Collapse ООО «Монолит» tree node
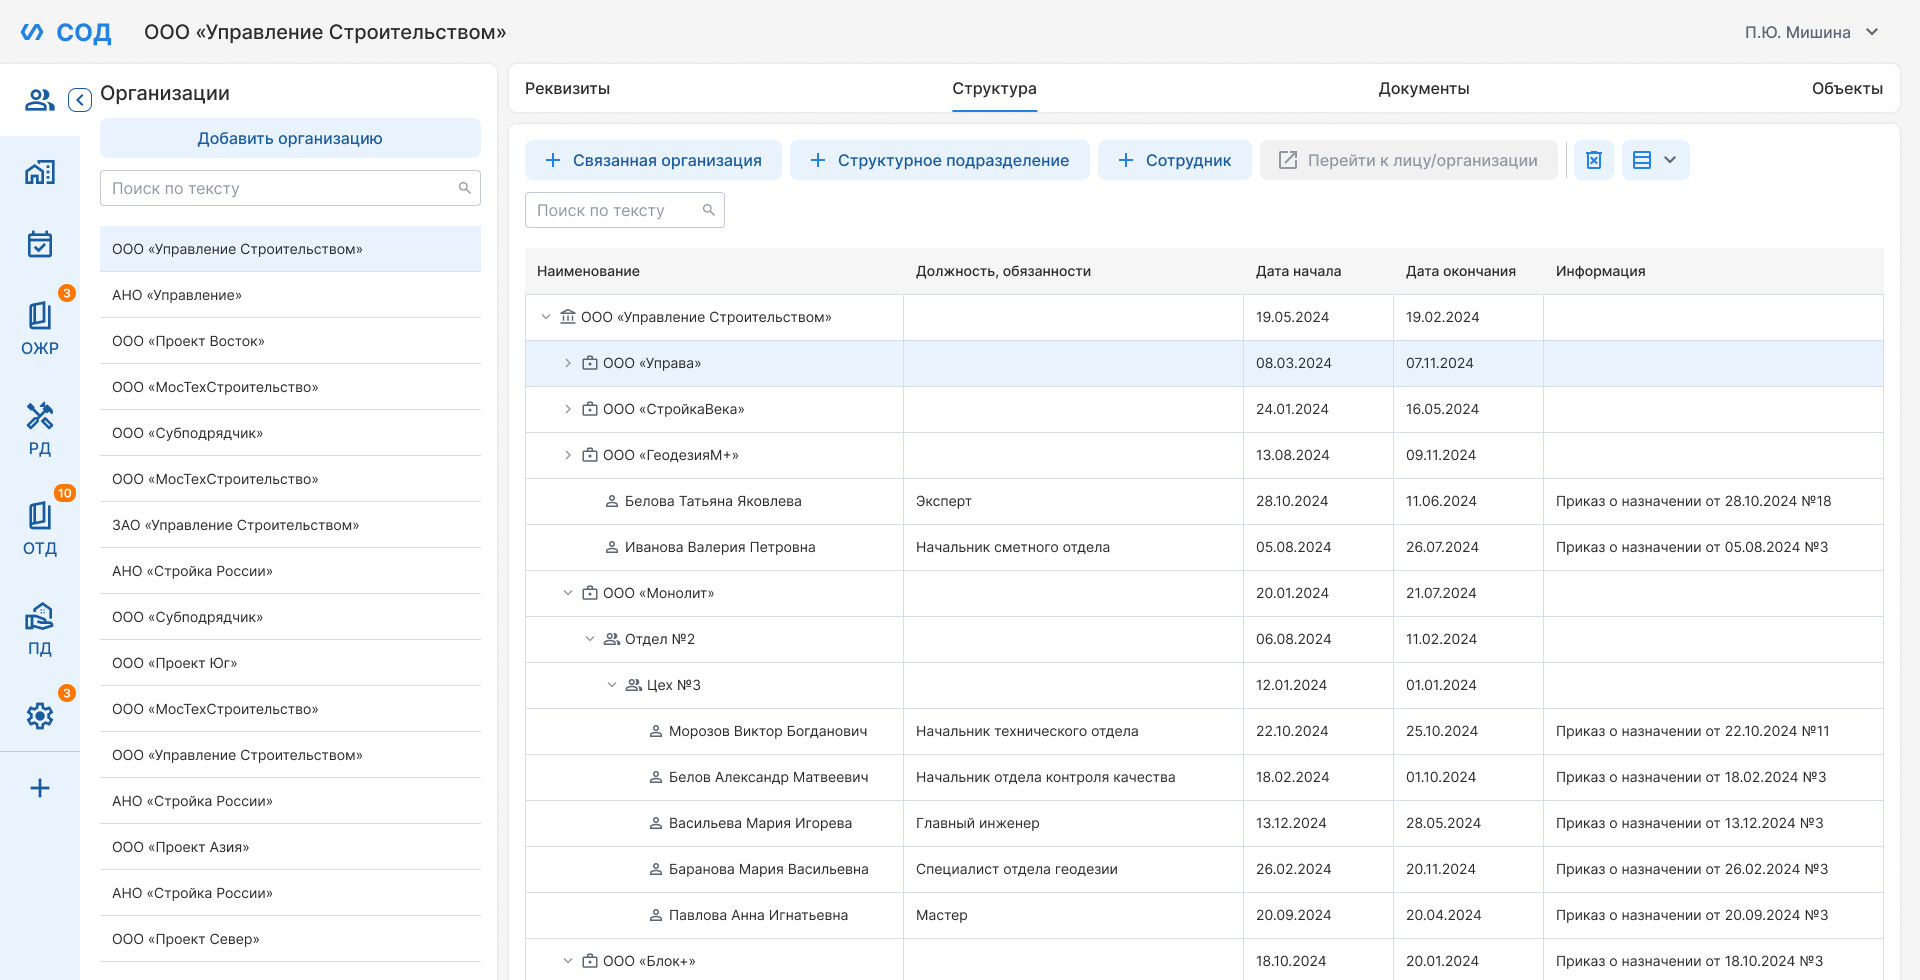Image resolution: width=1920 pixels, height=980 pixels. (x=568, y=593)
